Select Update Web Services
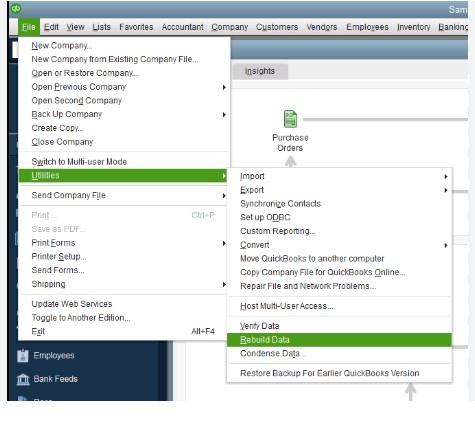 click(124, 304)
